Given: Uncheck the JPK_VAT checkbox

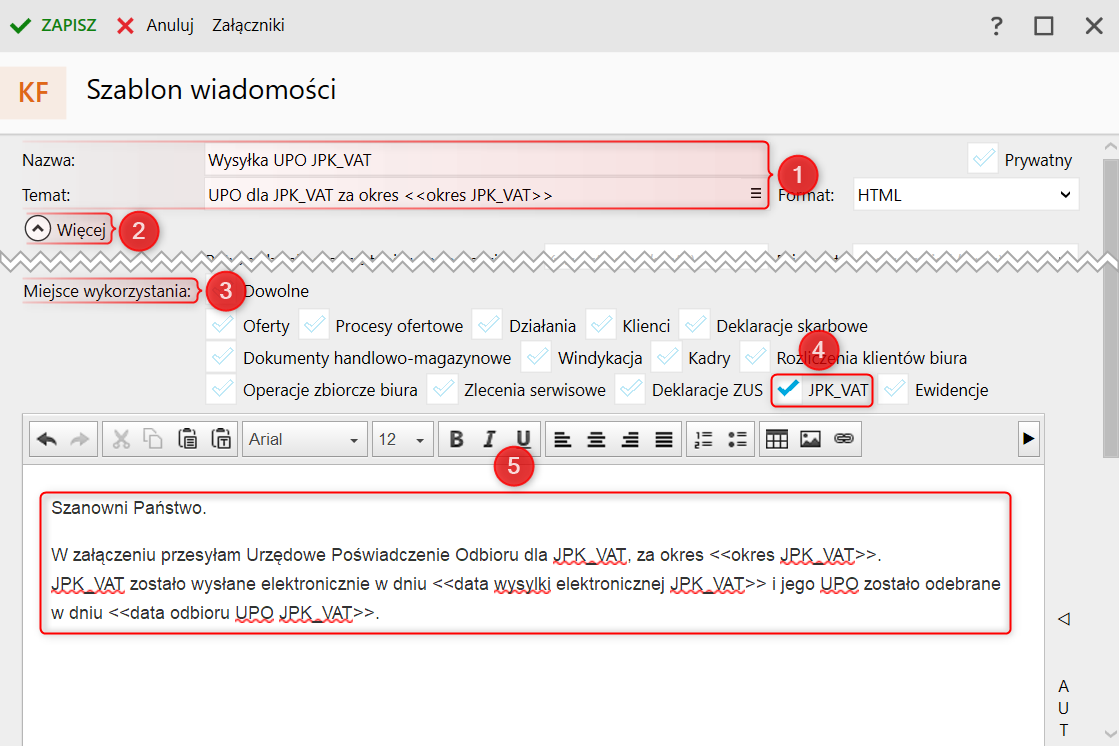Looking at the screenshot, I should click(x=788, y=389).
